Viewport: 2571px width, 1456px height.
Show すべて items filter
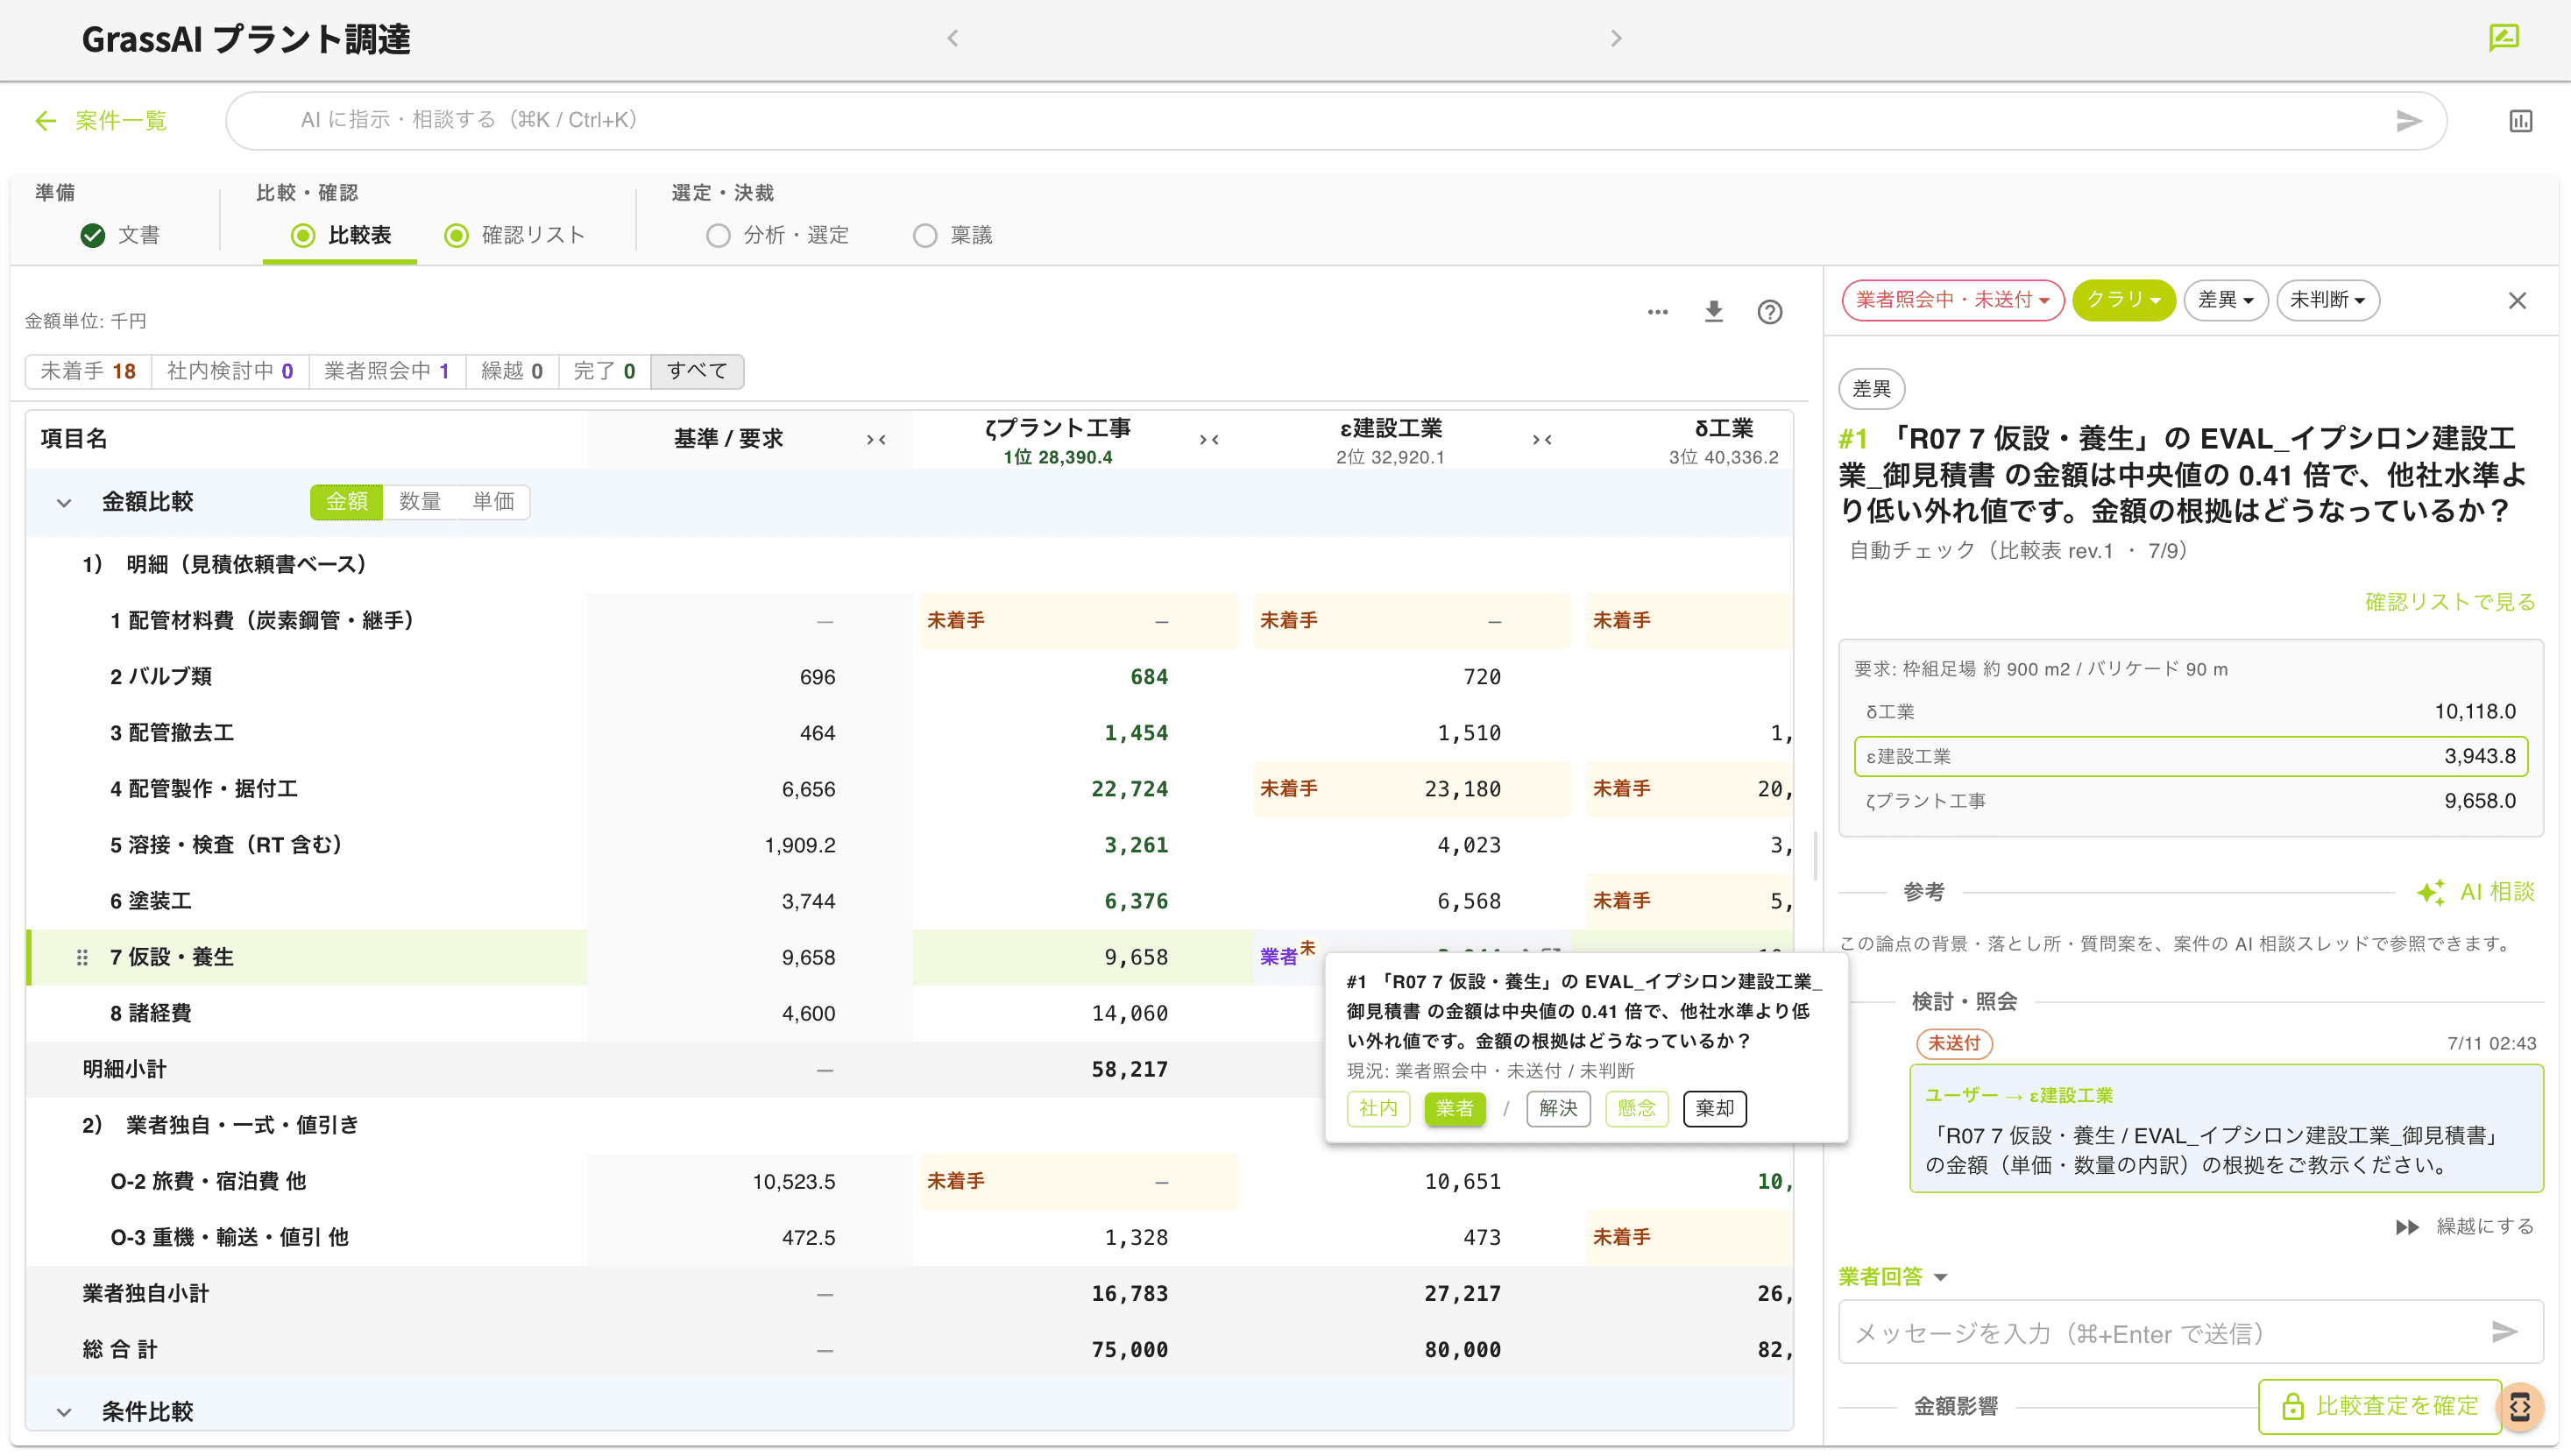[697, 371]
